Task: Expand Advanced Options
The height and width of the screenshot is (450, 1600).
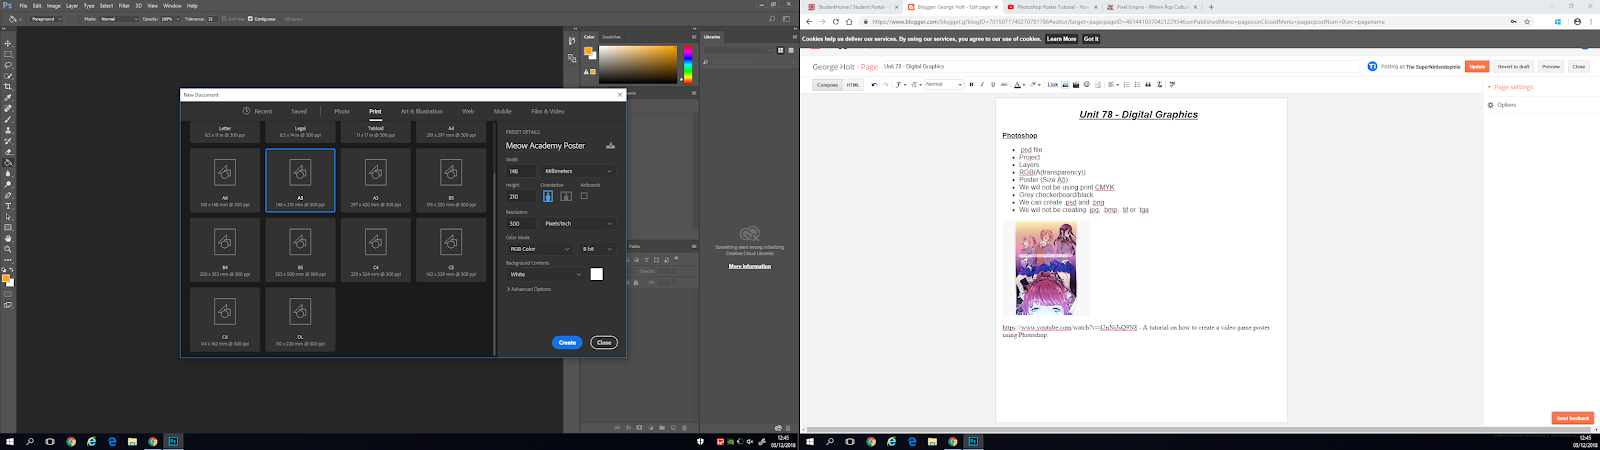Action: (529, 289)
